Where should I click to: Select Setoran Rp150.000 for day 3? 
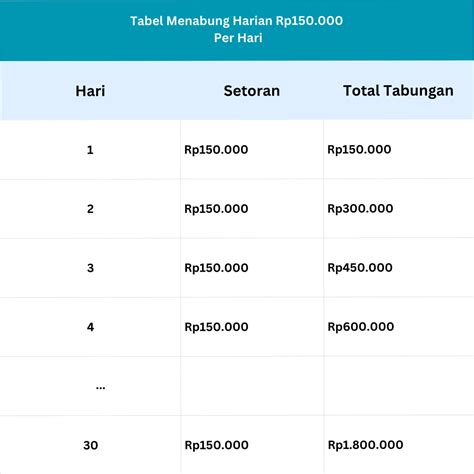[216, 268]
